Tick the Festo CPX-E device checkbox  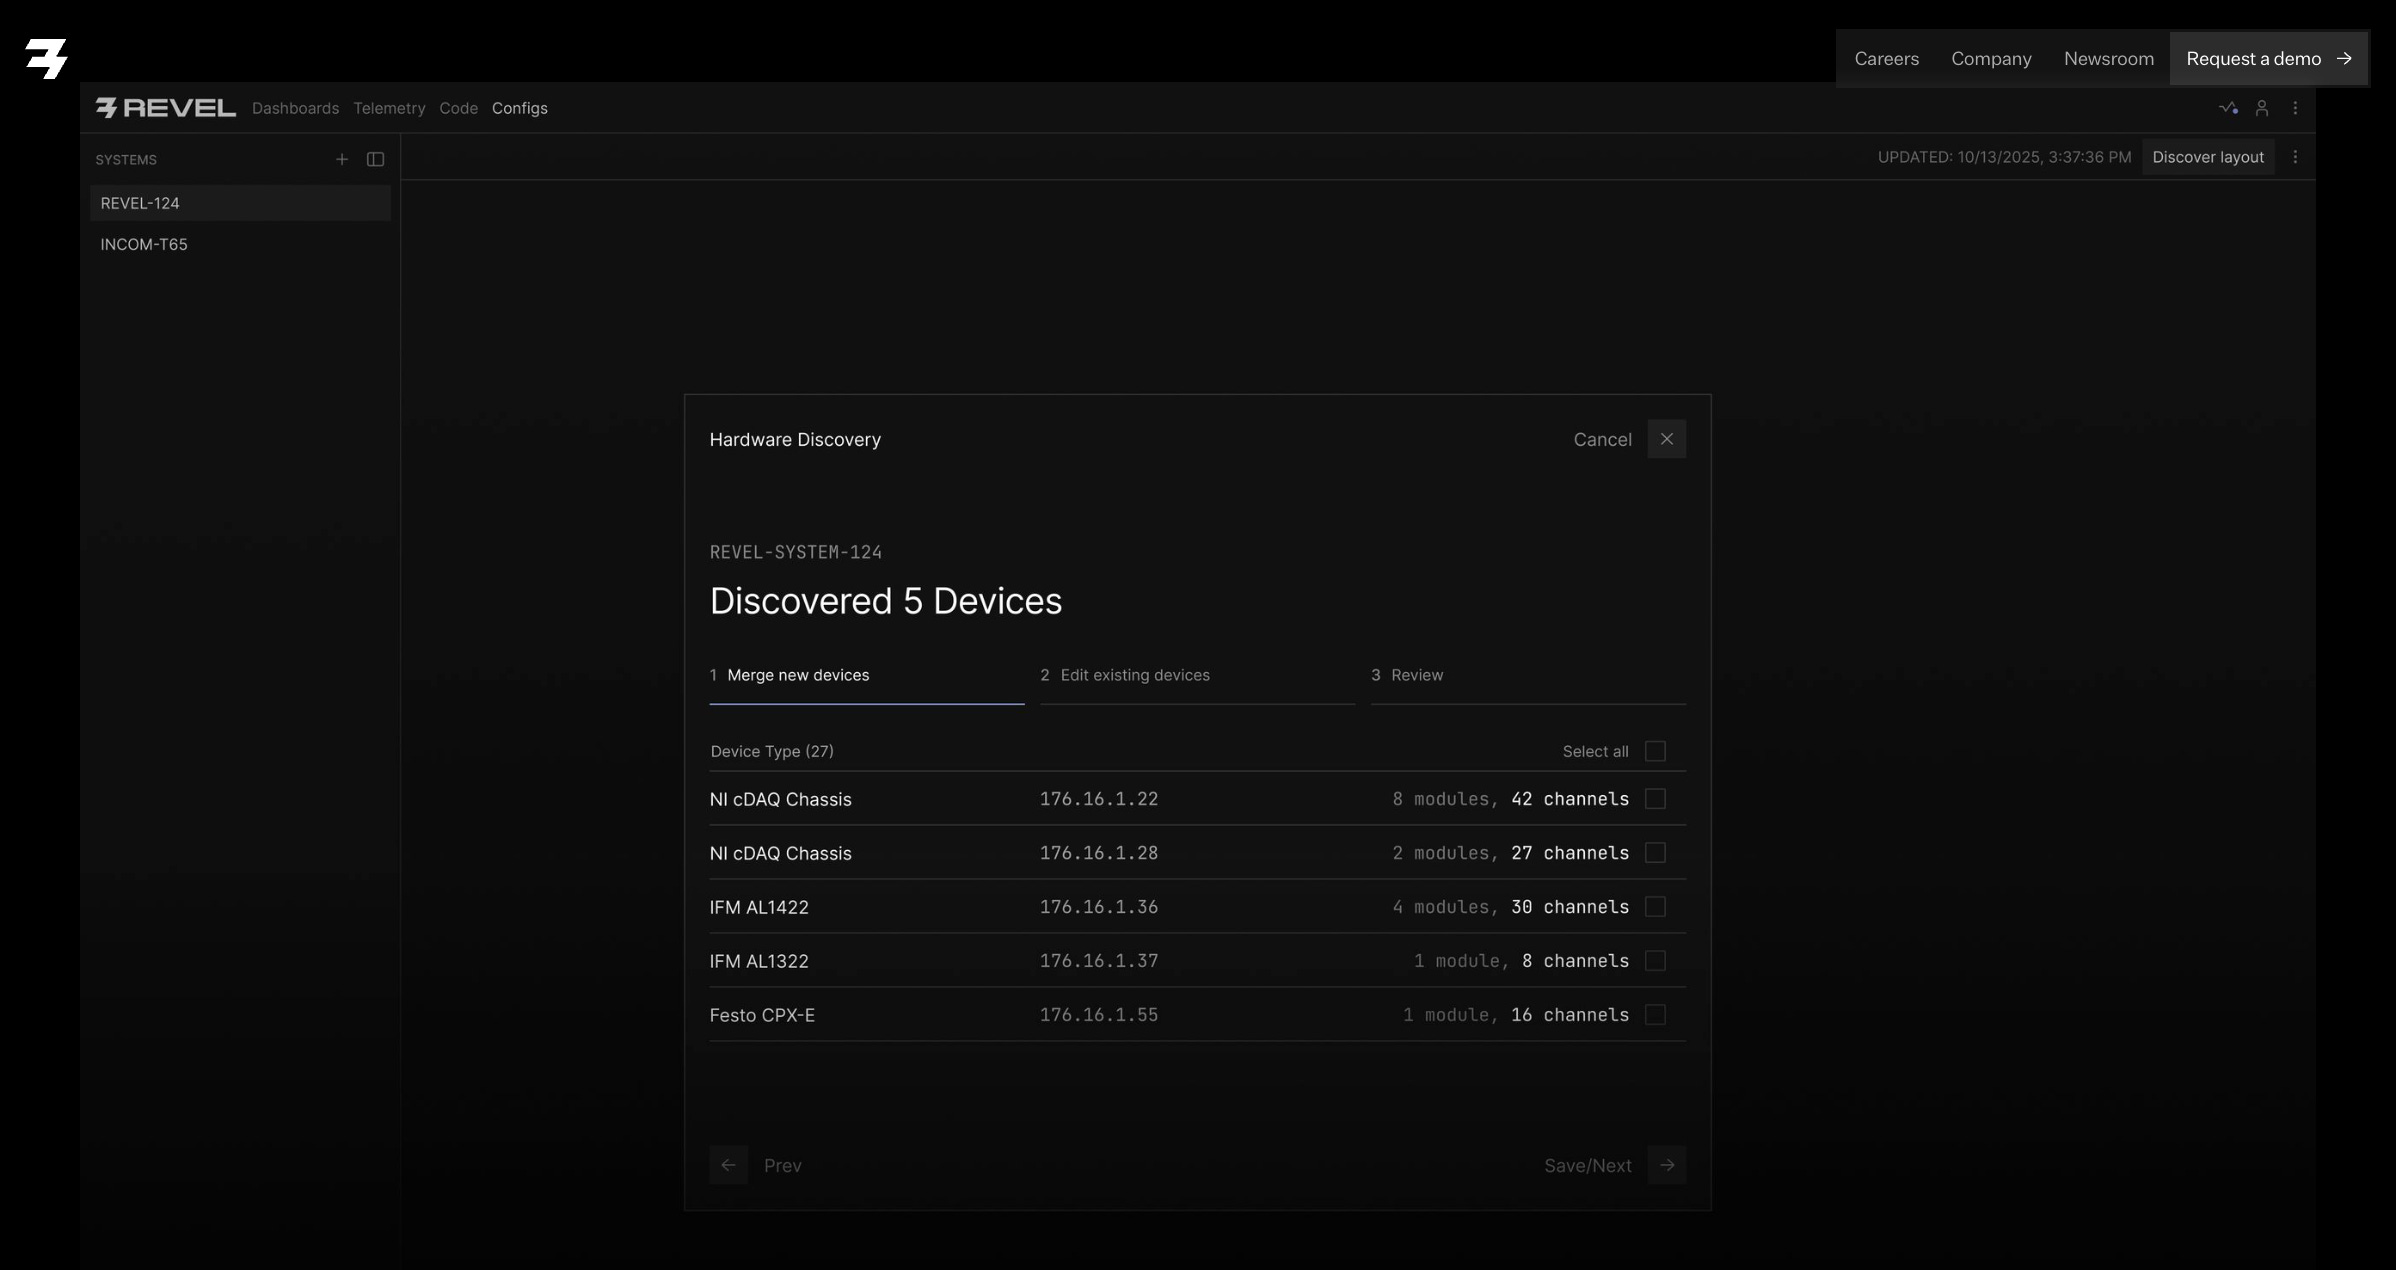point(1655,1015)
